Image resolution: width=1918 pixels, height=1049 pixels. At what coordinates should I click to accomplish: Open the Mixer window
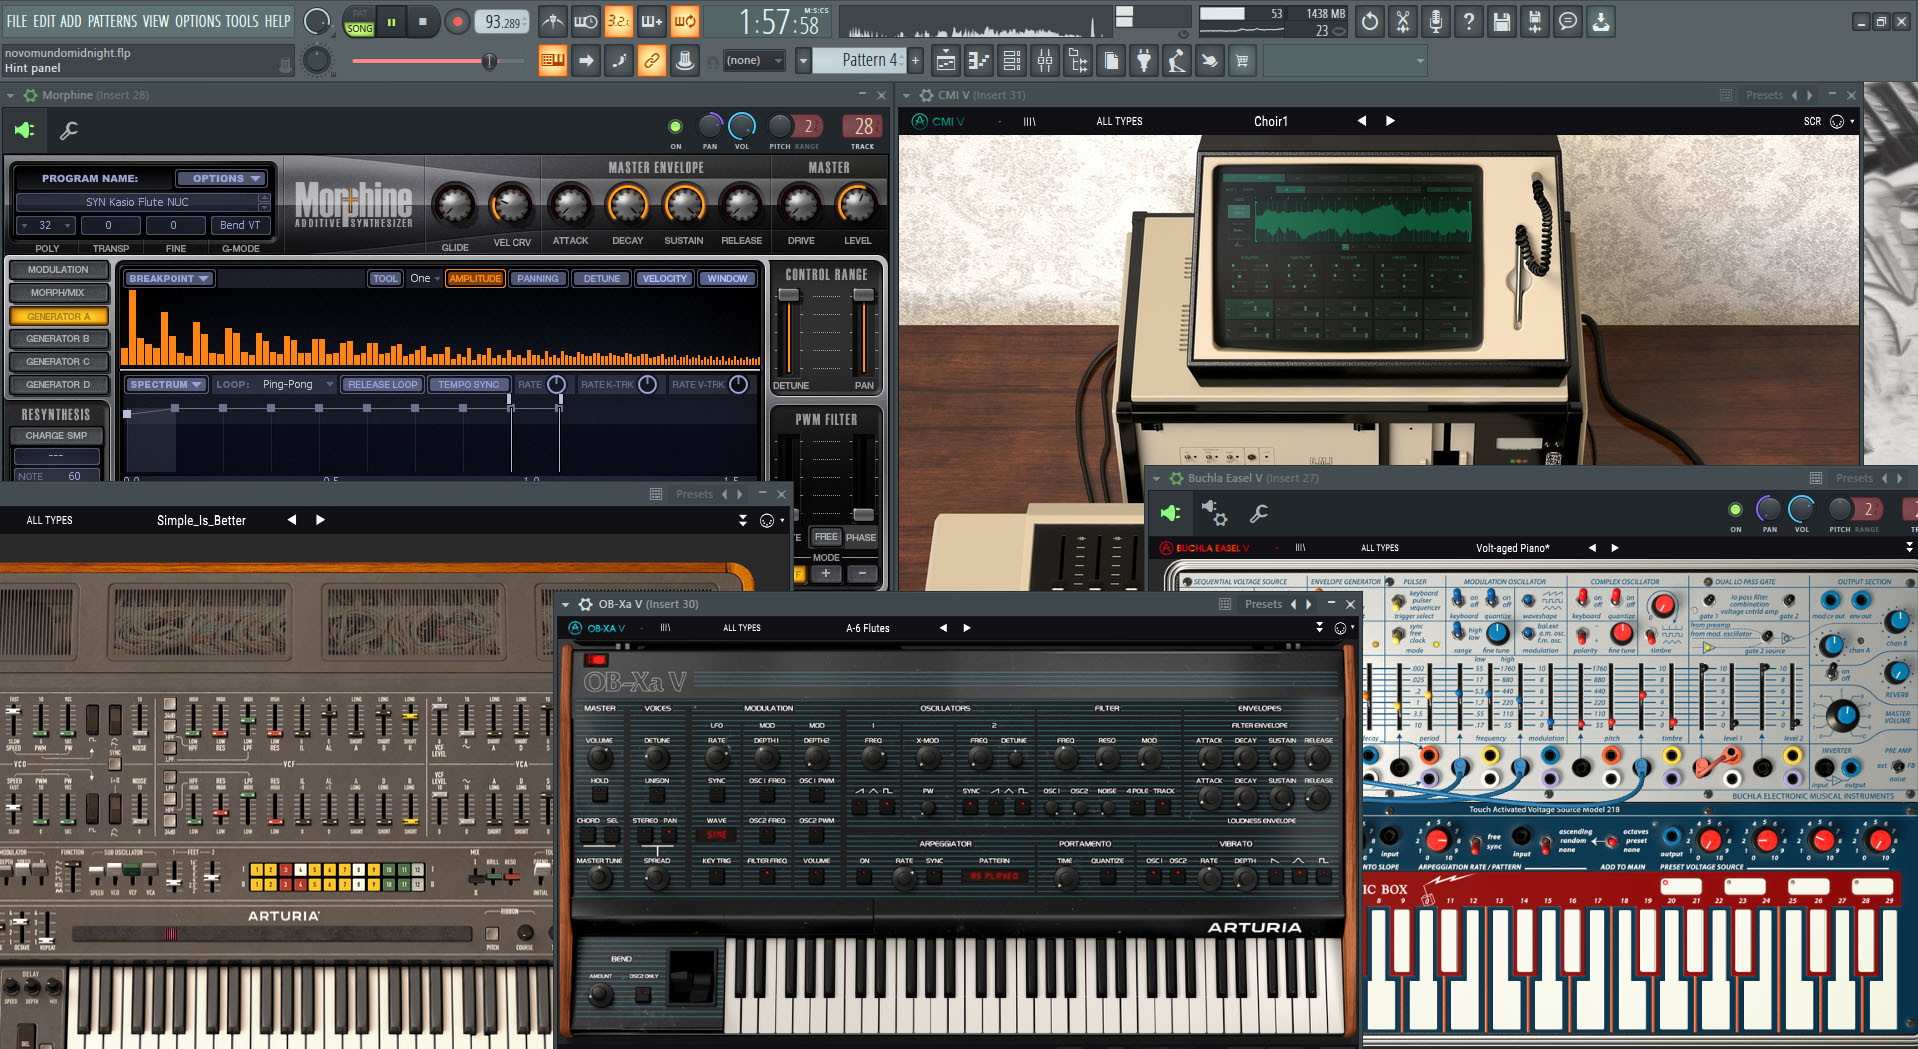click(x=1045, y=61)
